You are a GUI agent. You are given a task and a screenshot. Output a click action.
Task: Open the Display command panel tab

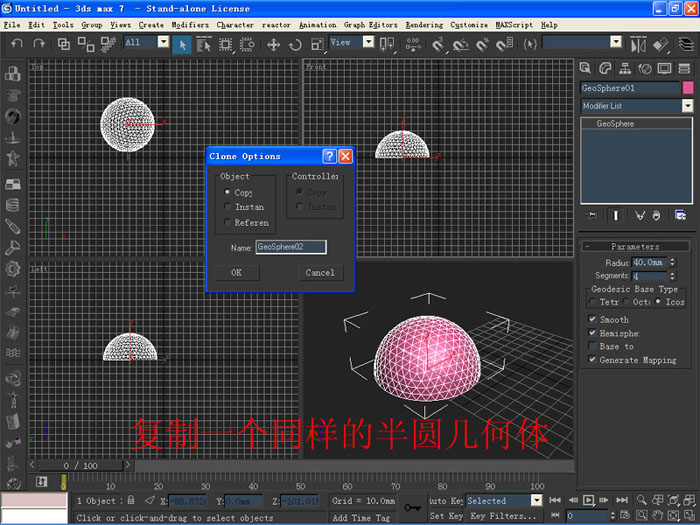click(x=664, y=68)
